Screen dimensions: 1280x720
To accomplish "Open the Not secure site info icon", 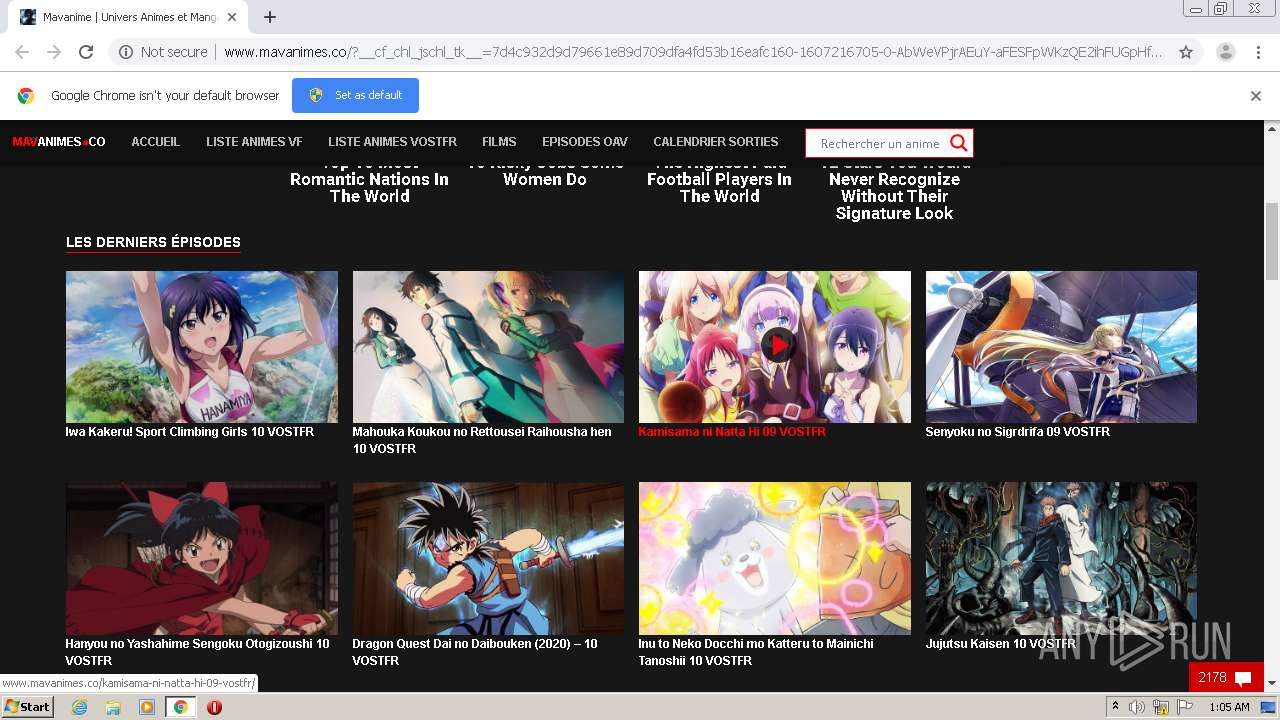I will click(x=126, y=52).
